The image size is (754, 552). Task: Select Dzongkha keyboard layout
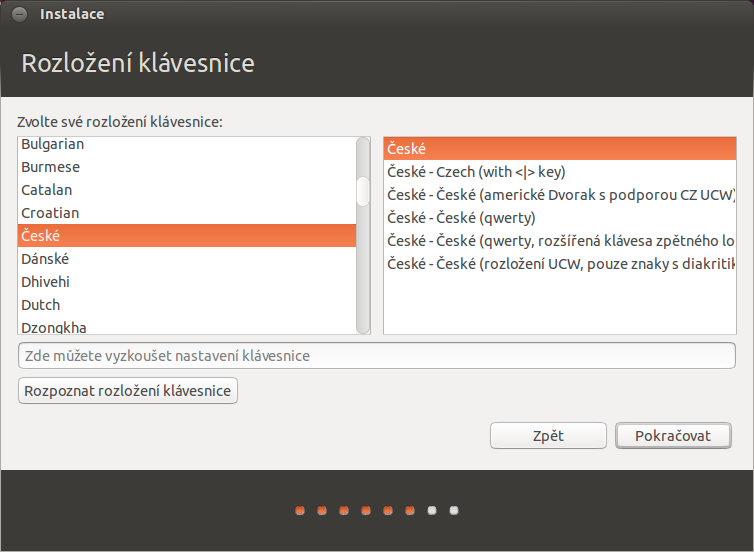[187, 326]
